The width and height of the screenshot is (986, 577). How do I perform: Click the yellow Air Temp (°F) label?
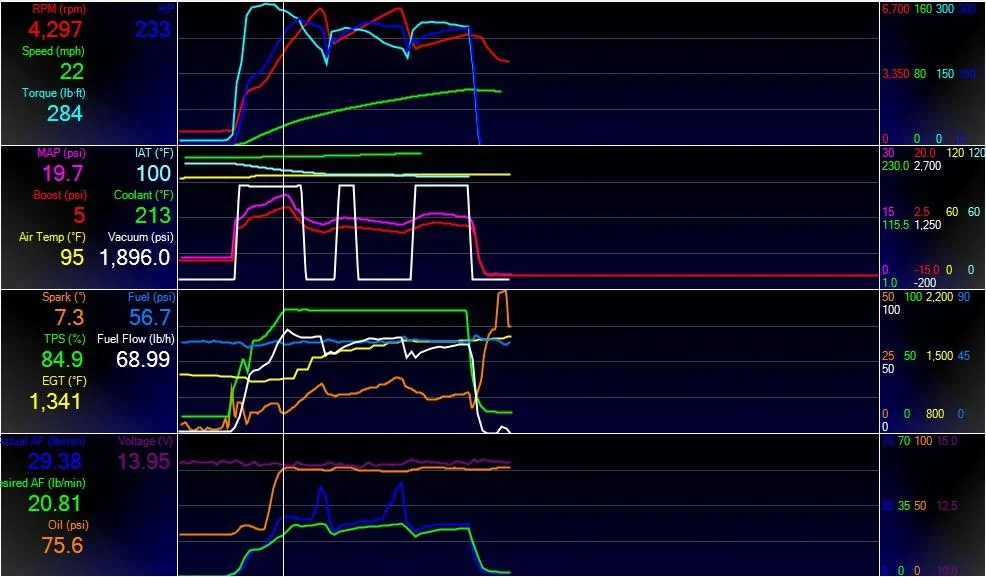coord(52,237)
